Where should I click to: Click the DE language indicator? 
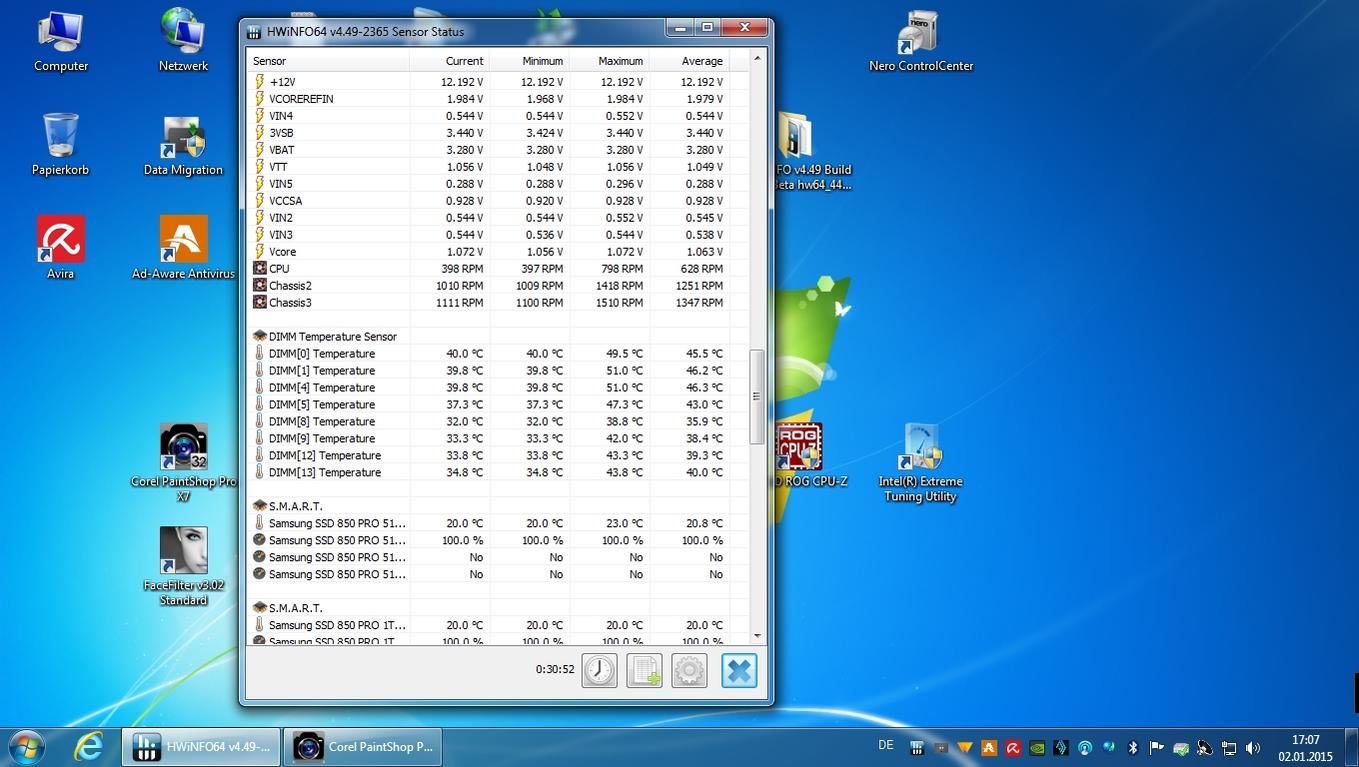(885, 745)
